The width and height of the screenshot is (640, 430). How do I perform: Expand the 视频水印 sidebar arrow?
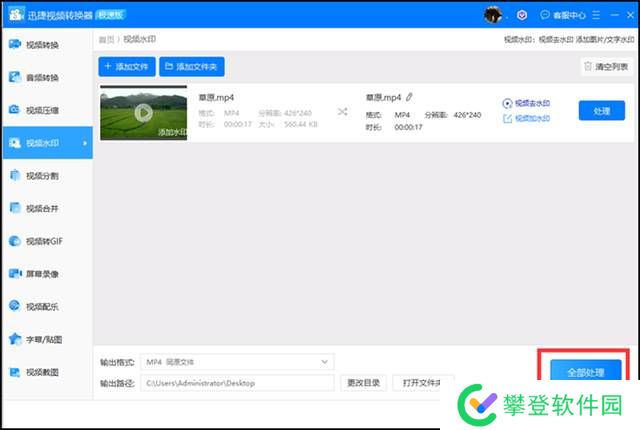pos(84,143)
